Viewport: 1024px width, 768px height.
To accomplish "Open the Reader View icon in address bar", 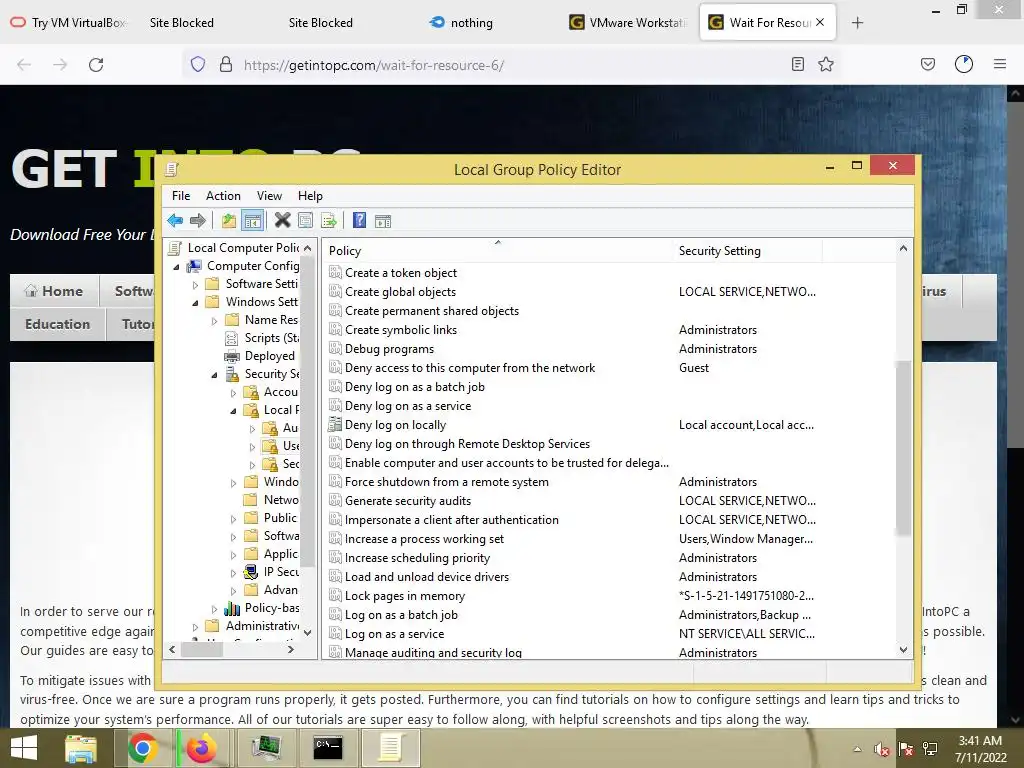I will coord(797,64).
